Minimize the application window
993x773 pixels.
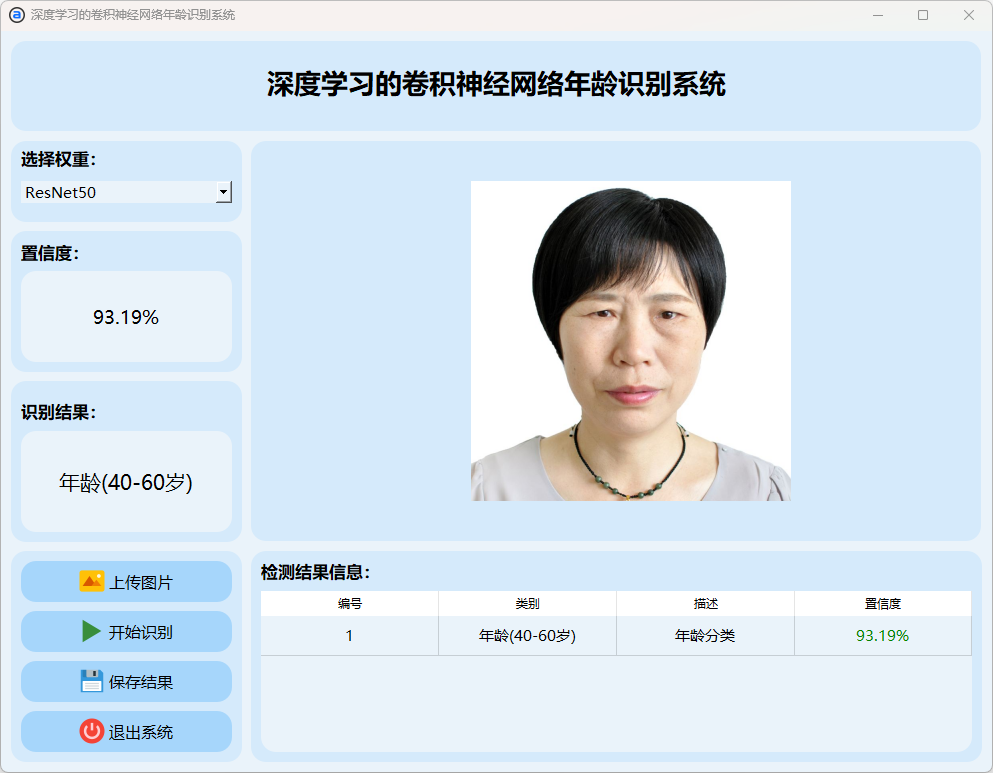[x=877, y=15]
